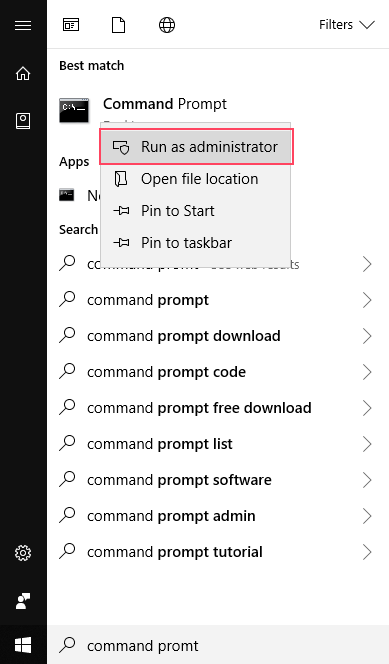Click the Command Prompt app icon
This screenshot has width=389, height=664.
click(x=74, y=111)
